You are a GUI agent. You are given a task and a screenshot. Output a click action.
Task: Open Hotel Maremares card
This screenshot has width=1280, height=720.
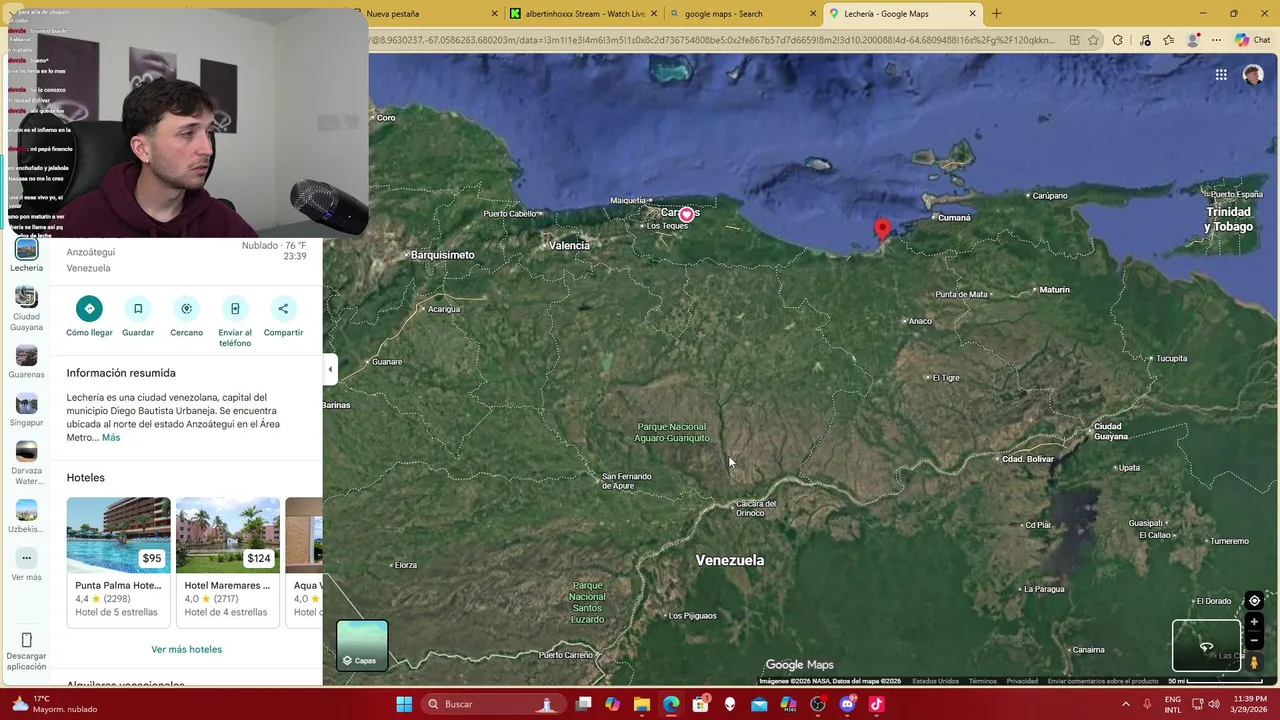(228, 561)
